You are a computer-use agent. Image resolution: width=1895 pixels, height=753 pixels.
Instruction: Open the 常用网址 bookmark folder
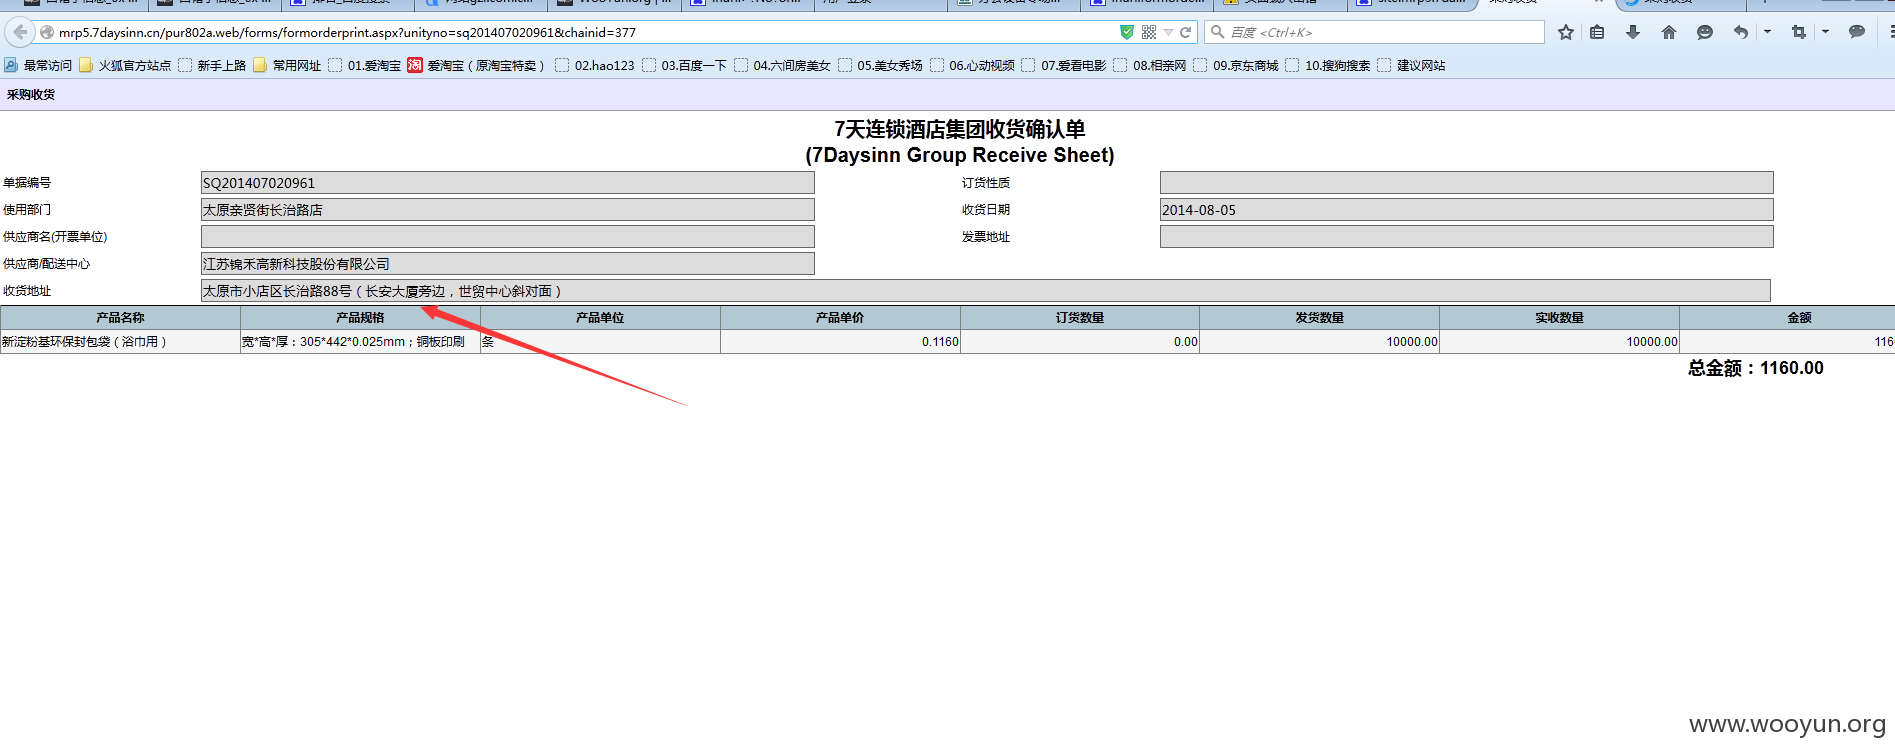coord(287,65)
